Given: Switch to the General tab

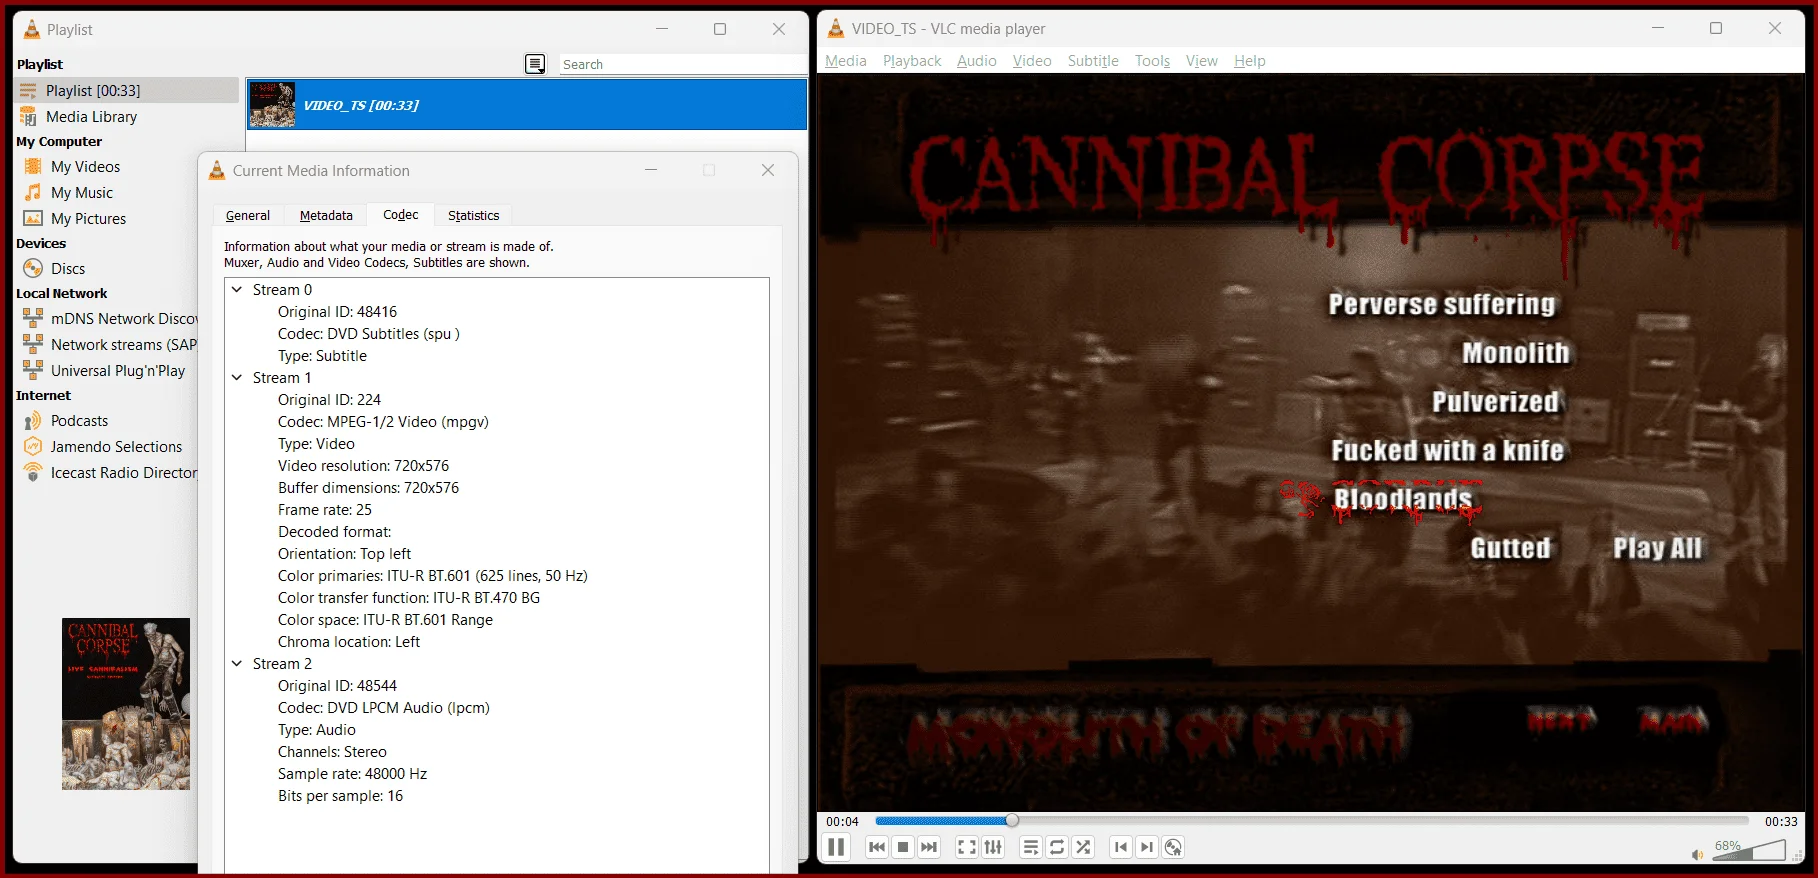Looking at the screenshot, I should [x=248, y=215].
